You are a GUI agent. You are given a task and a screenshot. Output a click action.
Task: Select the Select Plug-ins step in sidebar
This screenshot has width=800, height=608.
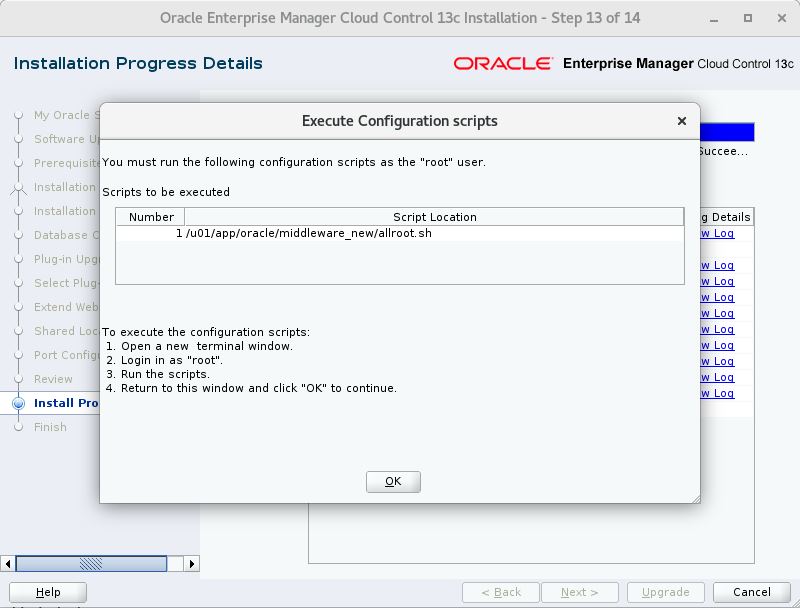pos(66,283)
